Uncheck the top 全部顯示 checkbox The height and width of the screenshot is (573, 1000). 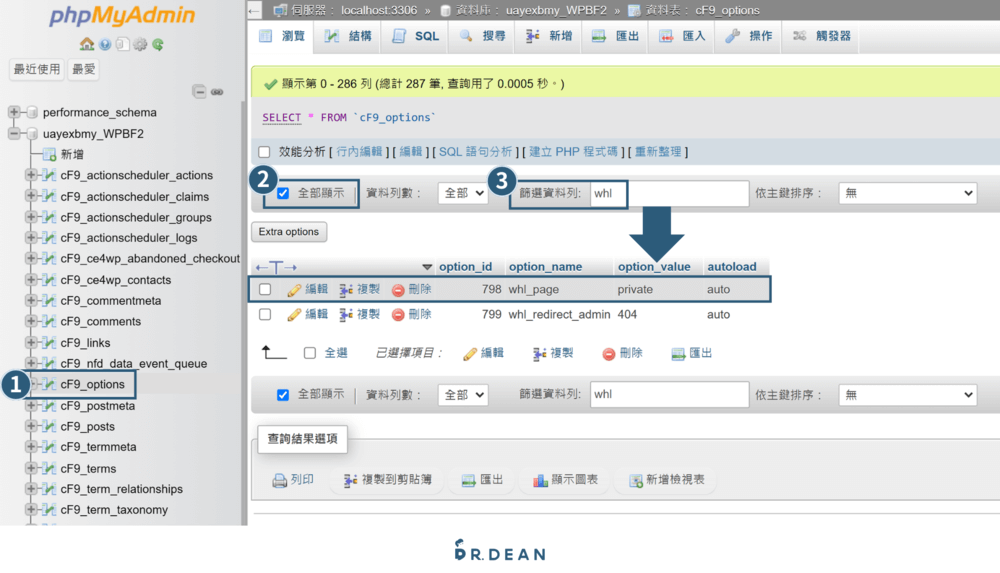pos(283,193)
